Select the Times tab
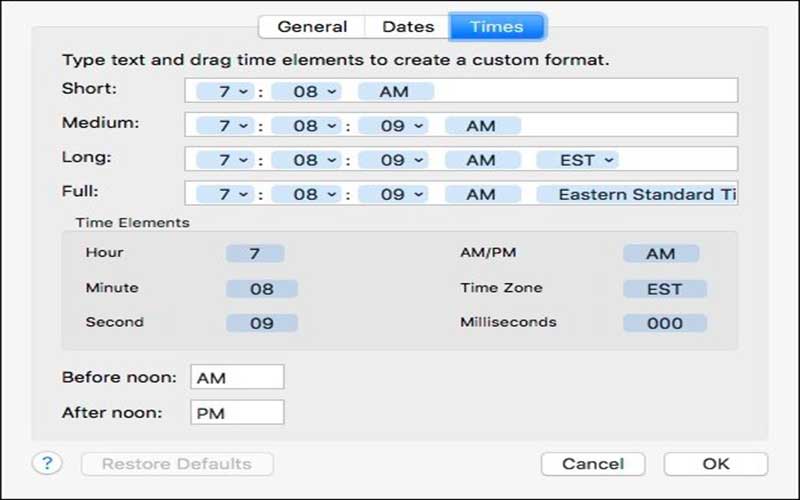The image size is (800, 500). 496,27
